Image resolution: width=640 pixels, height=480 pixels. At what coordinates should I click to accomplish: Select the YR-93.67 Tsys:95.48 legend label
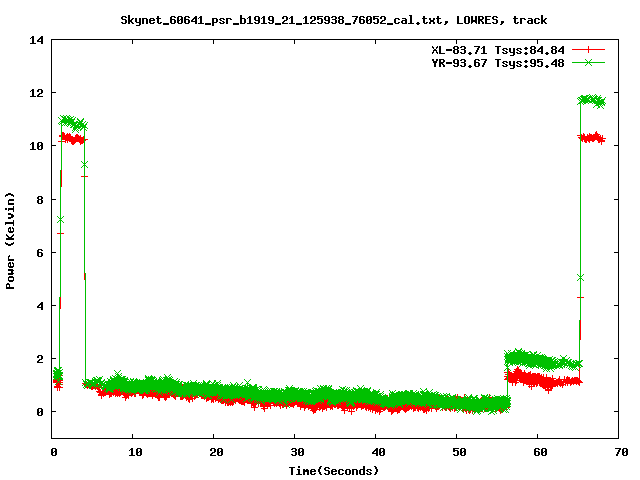tap(498, 63)
